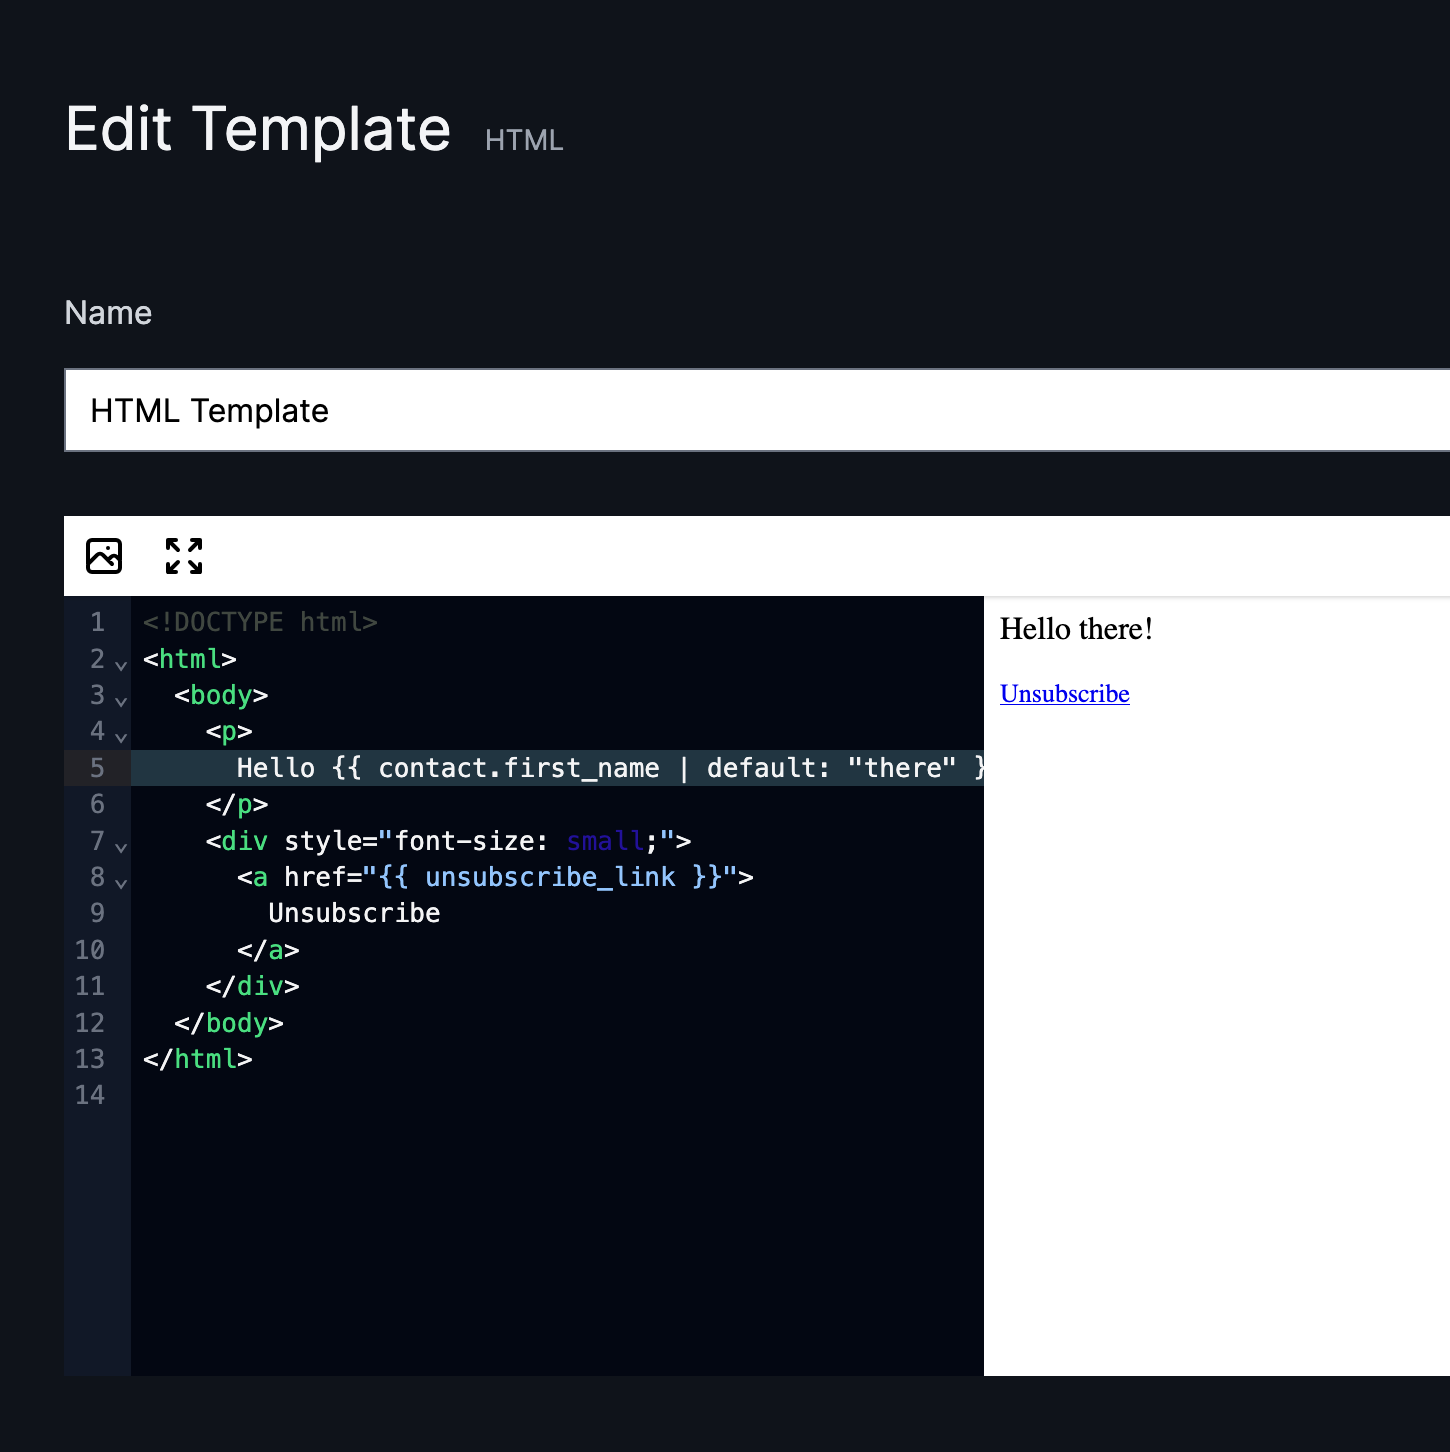Click the contact.first_name variable on line 5
This screenshot has height=1452, width=1450.
[518, 768]
